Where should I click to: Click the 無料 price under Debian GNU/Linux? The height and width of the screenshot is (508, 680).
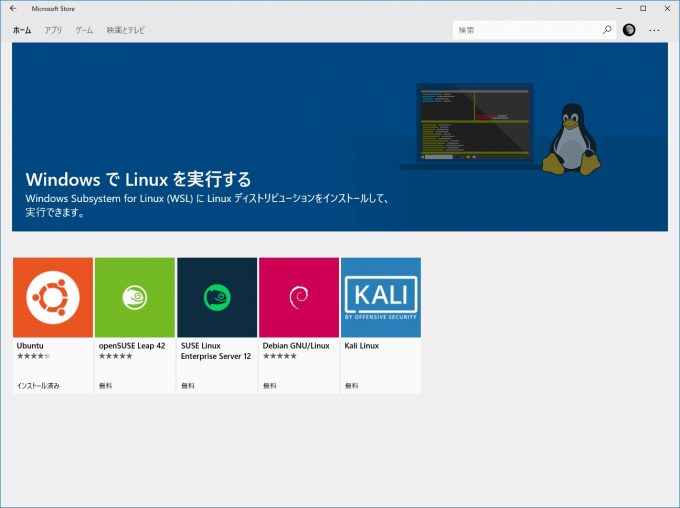[x=269, y=385]
